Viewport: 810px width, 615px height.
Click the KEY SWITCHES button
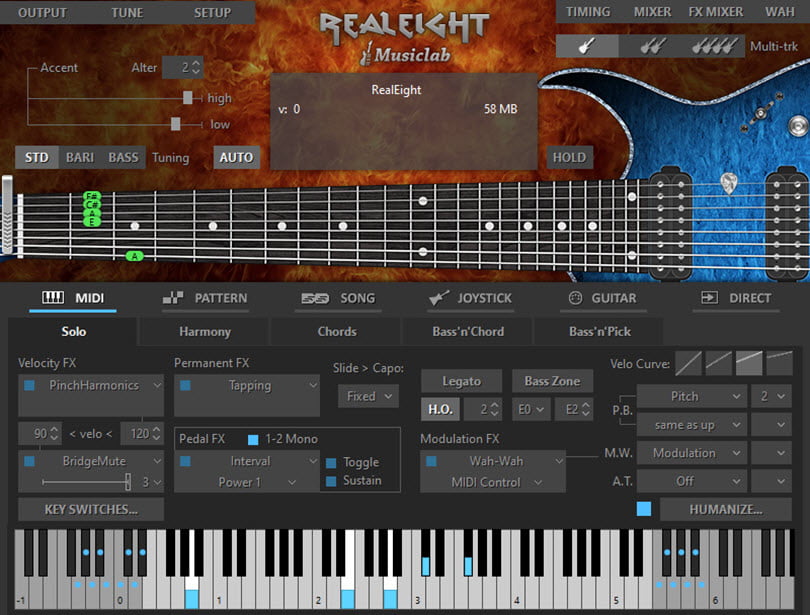91,510
